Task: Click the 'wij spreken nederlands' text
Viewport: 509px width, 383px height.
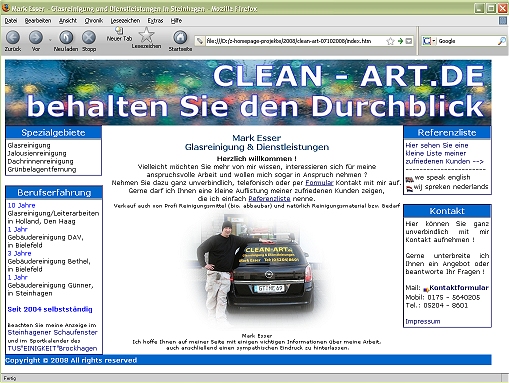Action: [x=451, y=187]
